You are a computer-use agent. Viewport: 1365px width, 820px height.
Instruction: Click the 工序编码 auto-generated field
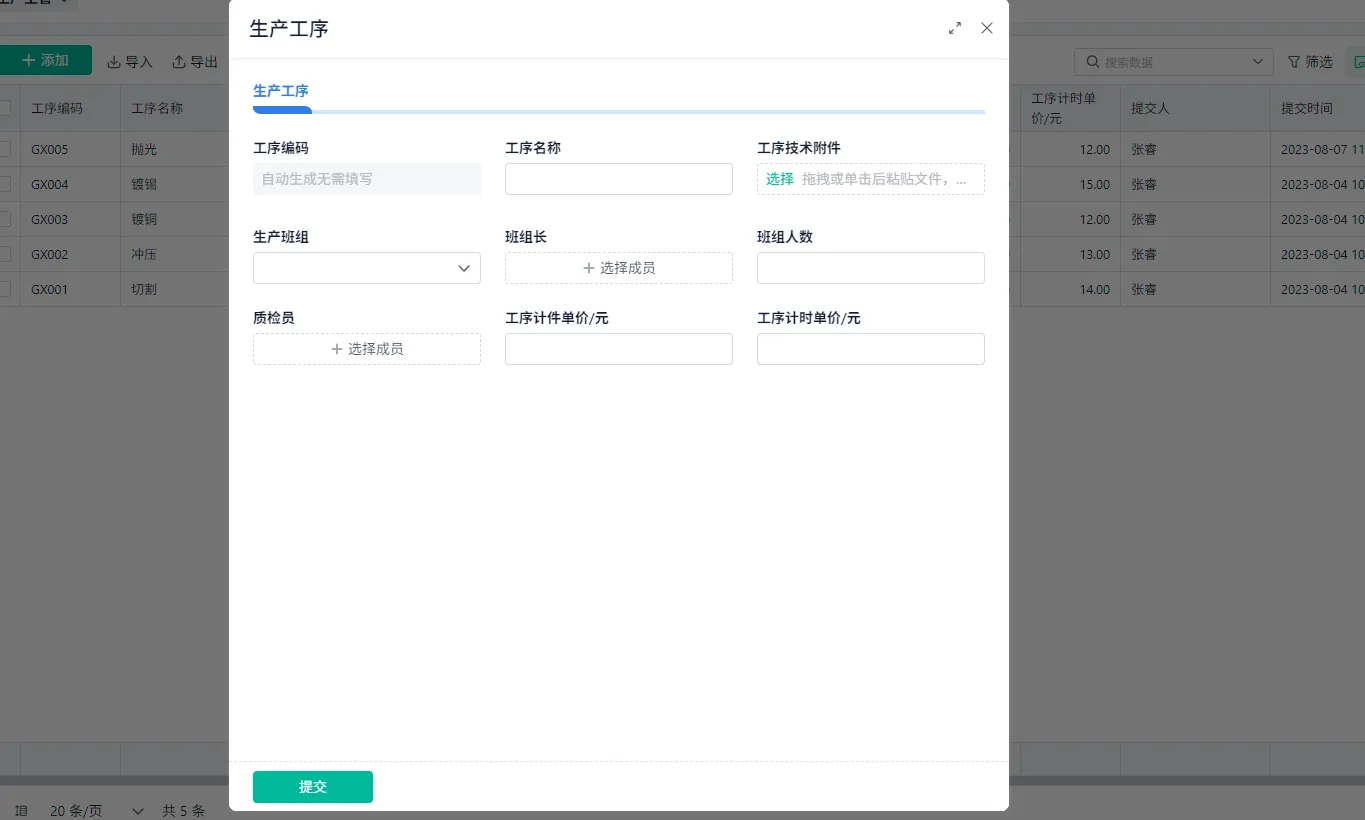367,179
